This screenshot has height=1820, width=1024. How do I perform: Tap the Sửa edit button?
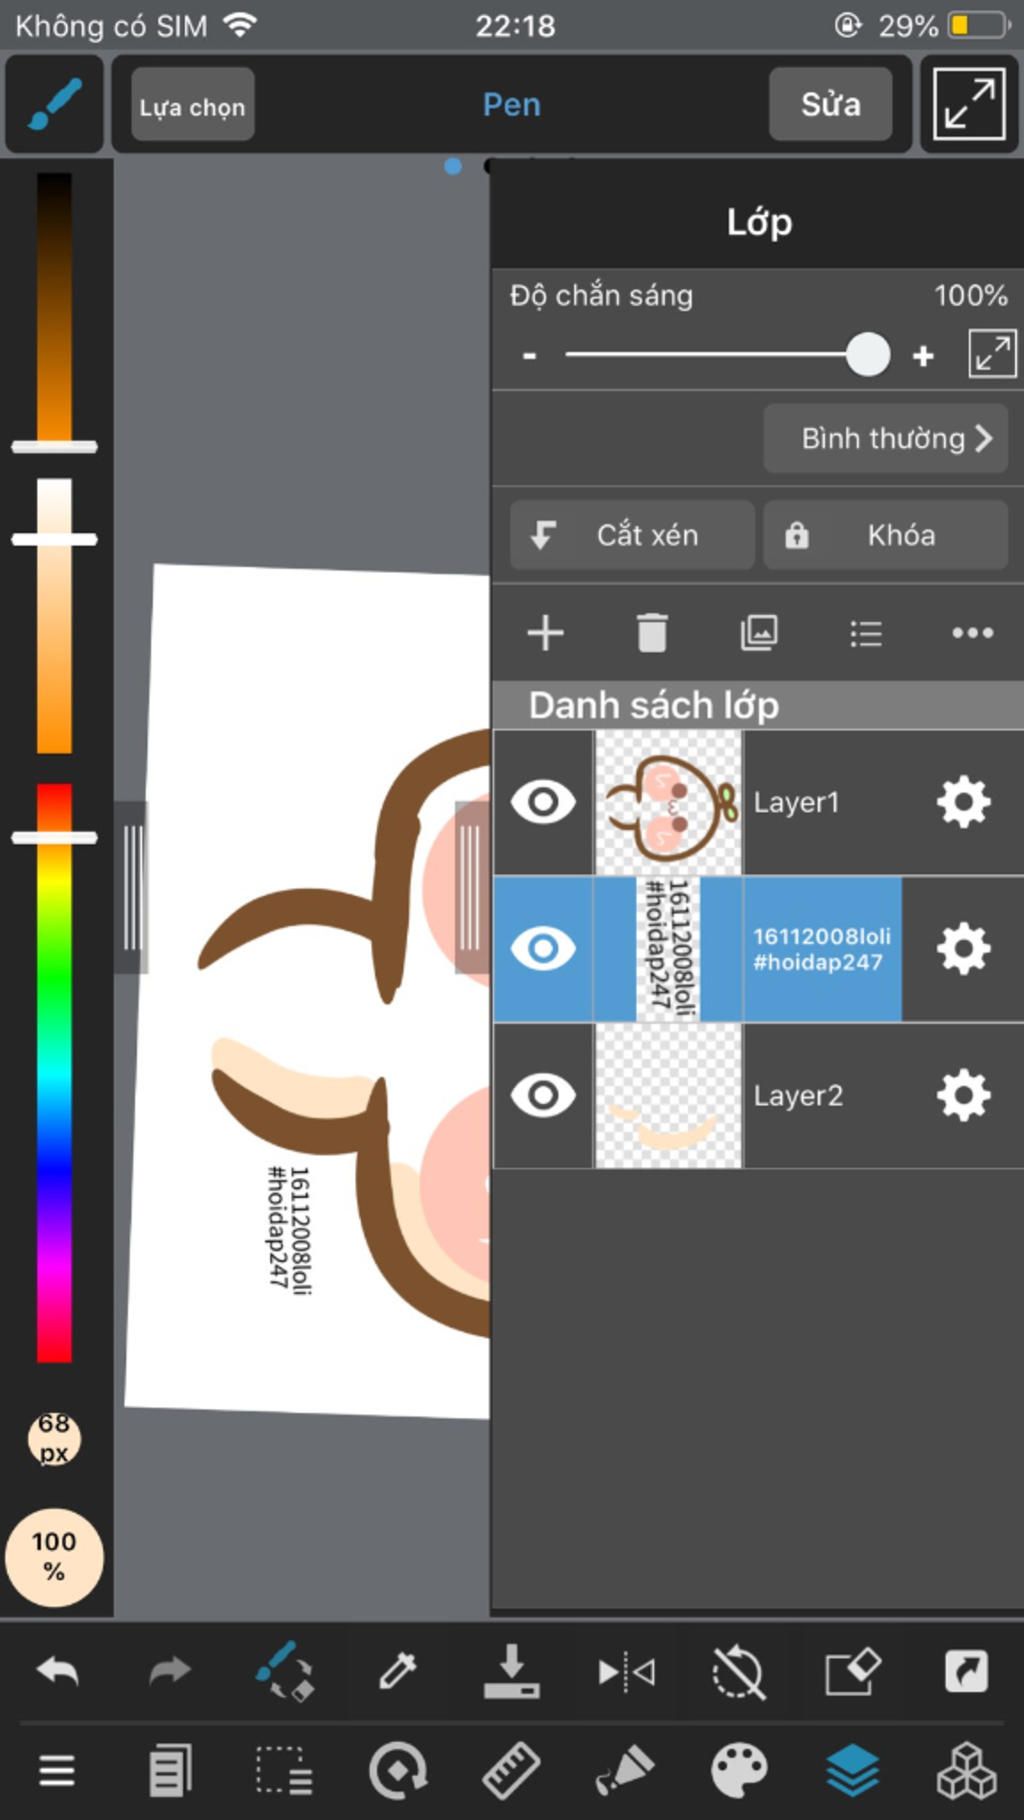tap(830, 104)
